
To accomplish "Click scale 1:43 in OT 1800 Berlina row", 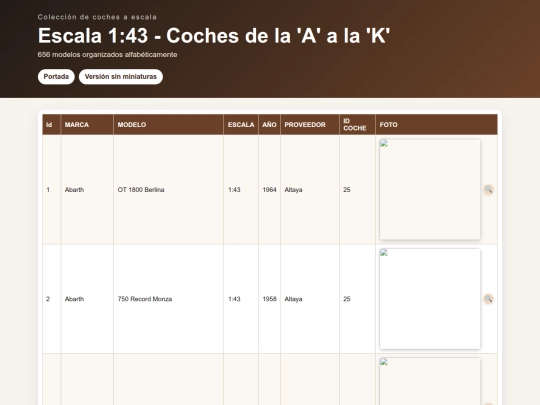I will pos(234,190).
